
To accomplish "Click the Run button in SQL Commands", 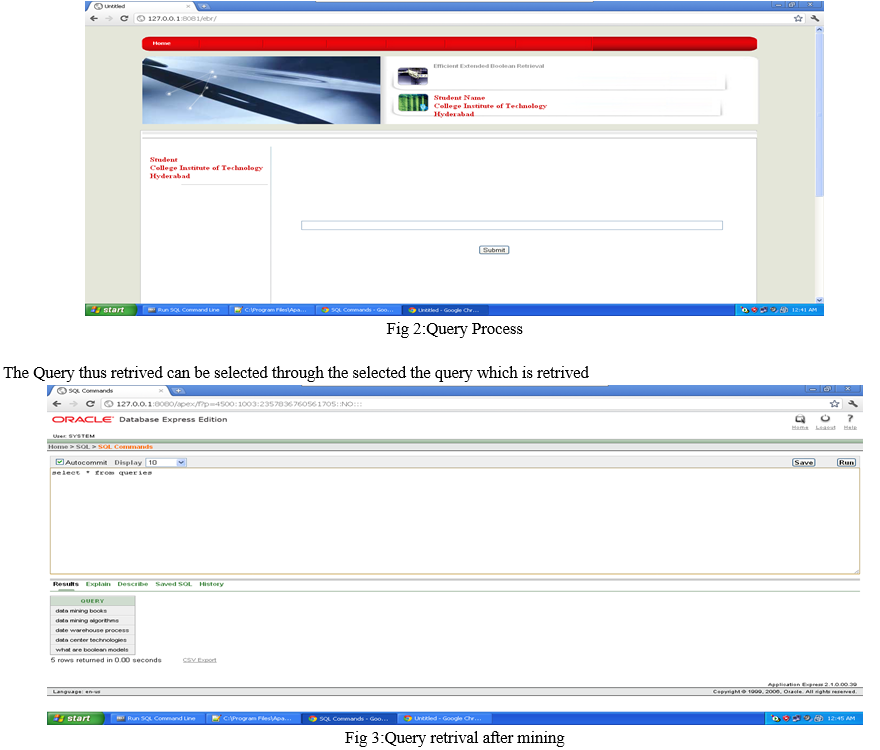I will tap(846, 463).
